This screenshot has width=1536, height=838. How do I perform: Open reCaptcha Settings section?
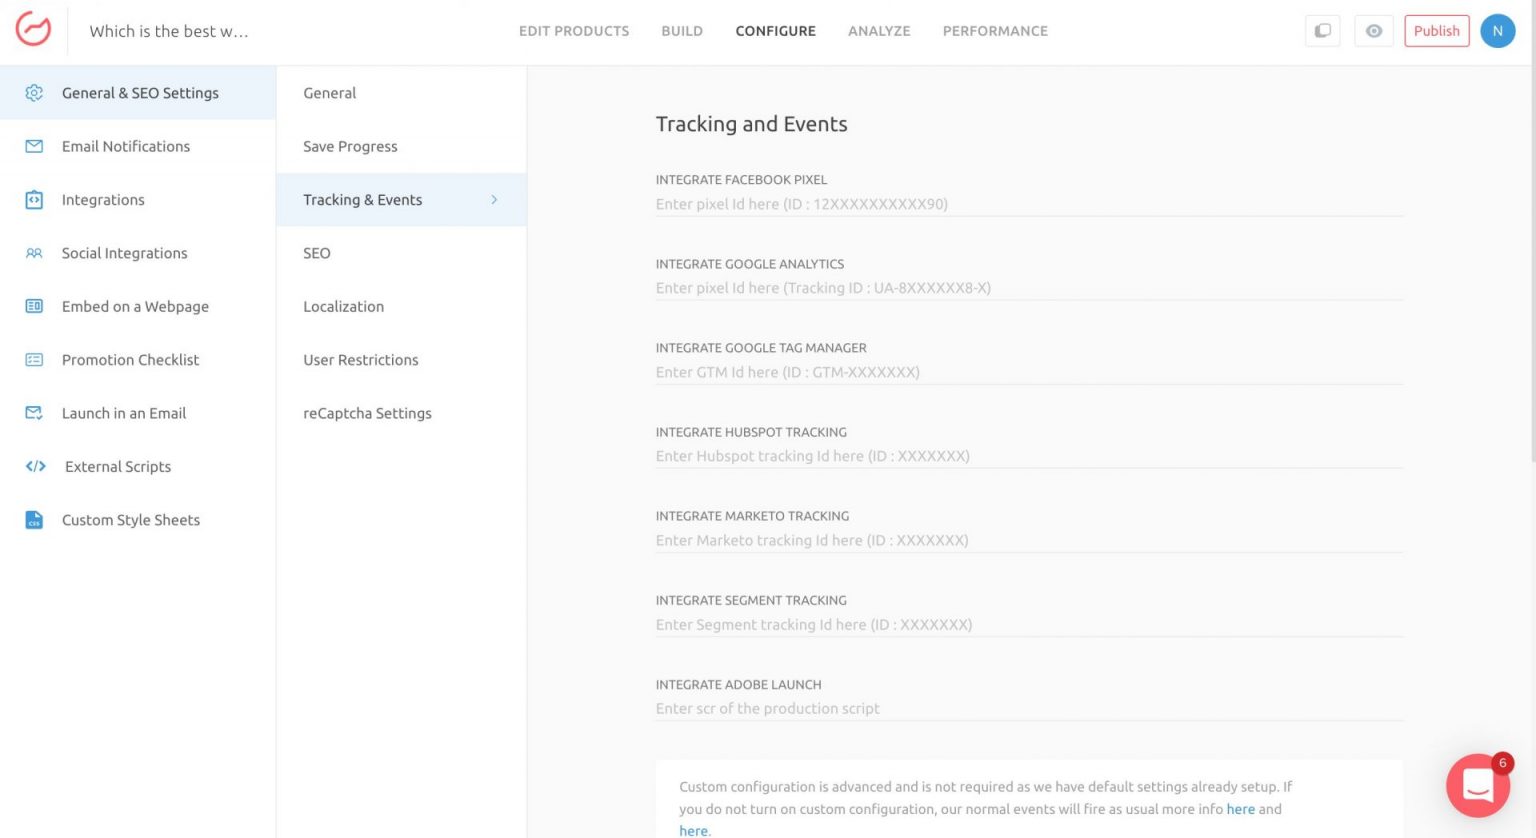click(367, 413)
